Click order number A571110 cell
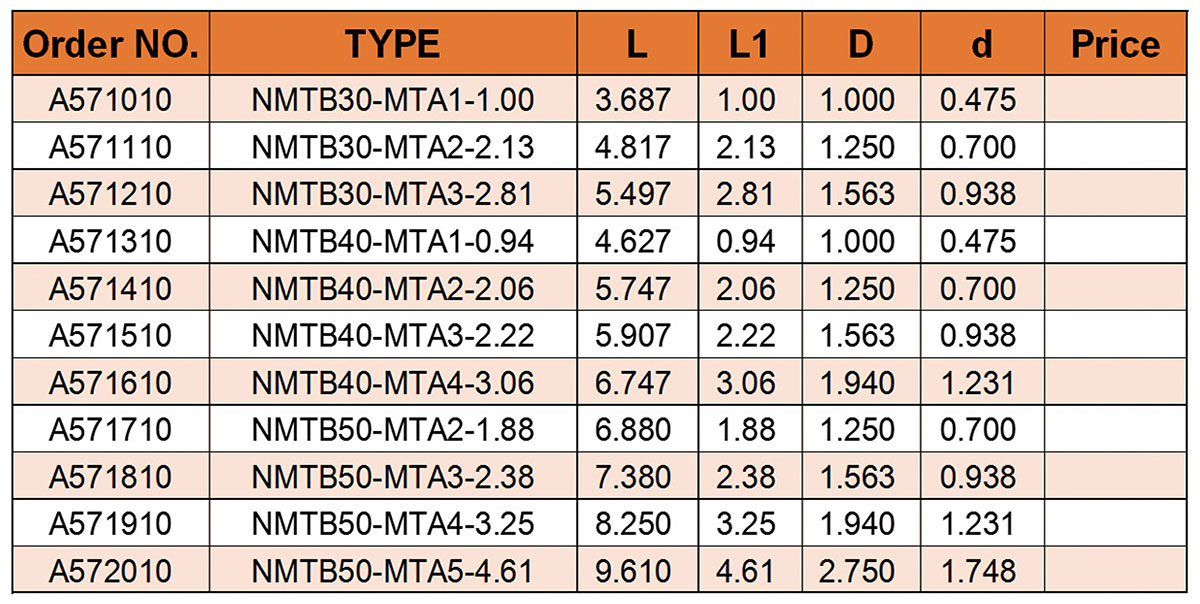Image resolution: width=1200 pixels, height=604 pixels. point(110,147)
